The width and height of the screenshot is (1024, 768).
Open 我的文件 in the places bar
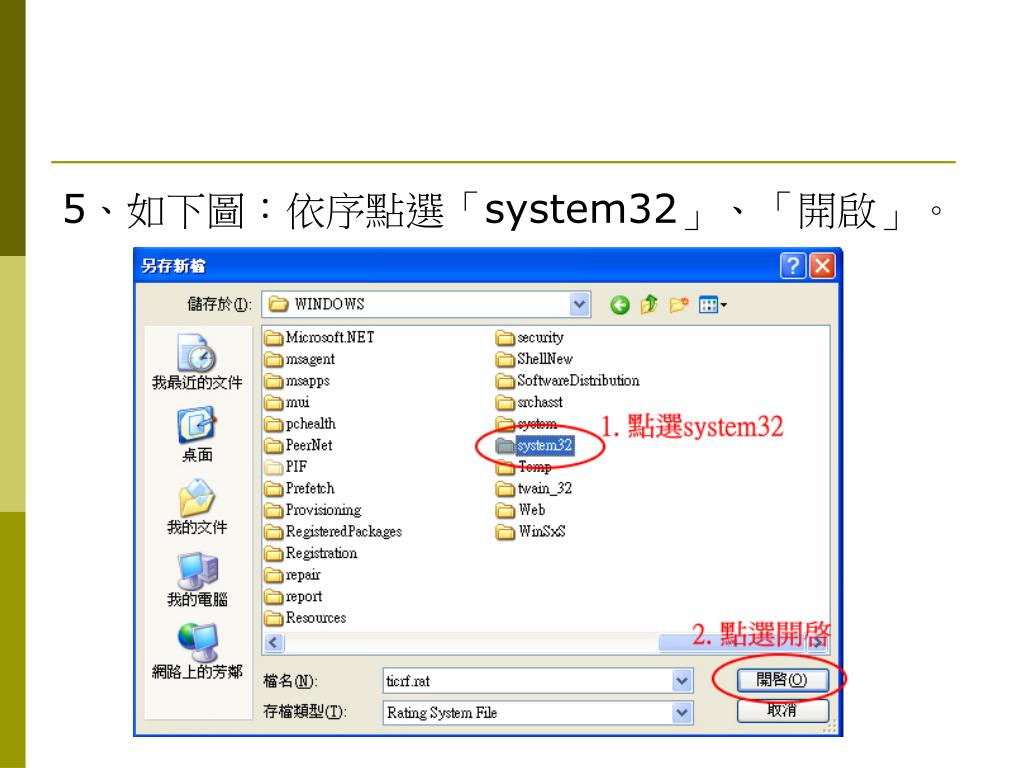point(197,507)
